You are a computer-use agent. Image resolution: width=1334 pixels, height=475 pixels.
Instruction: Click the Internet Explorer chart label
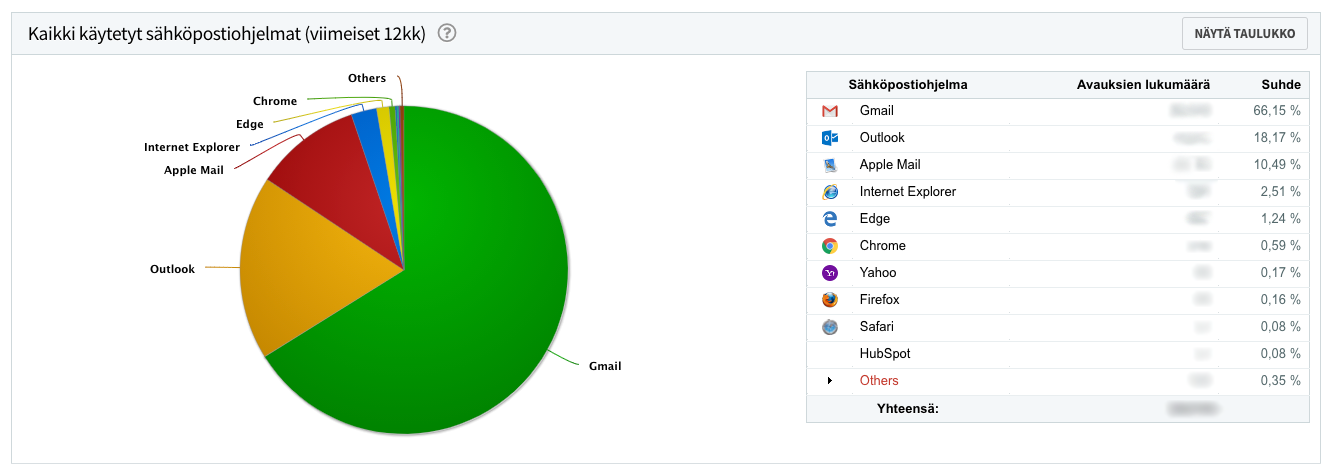click(192, 147)
